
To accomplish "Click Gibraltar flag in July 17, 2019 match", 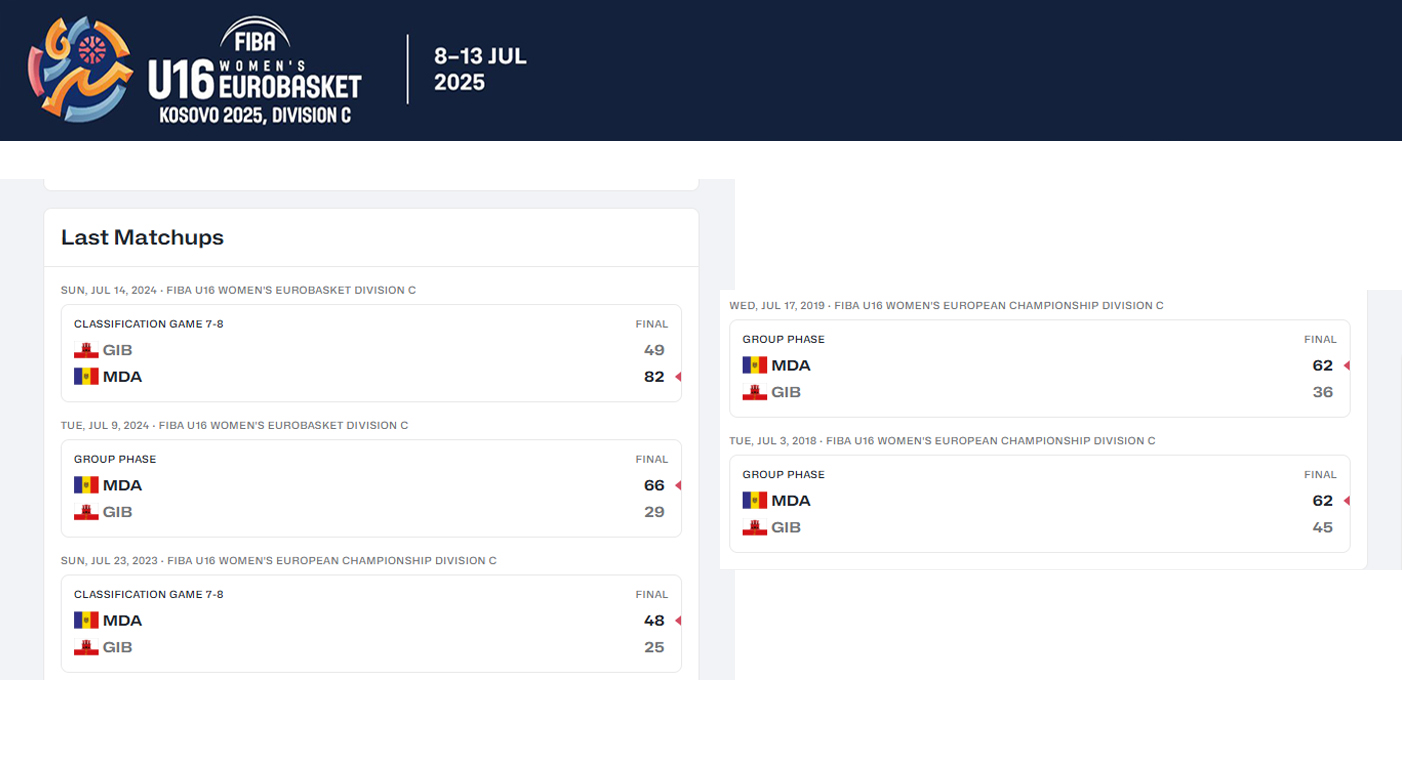I will point(754,392).
